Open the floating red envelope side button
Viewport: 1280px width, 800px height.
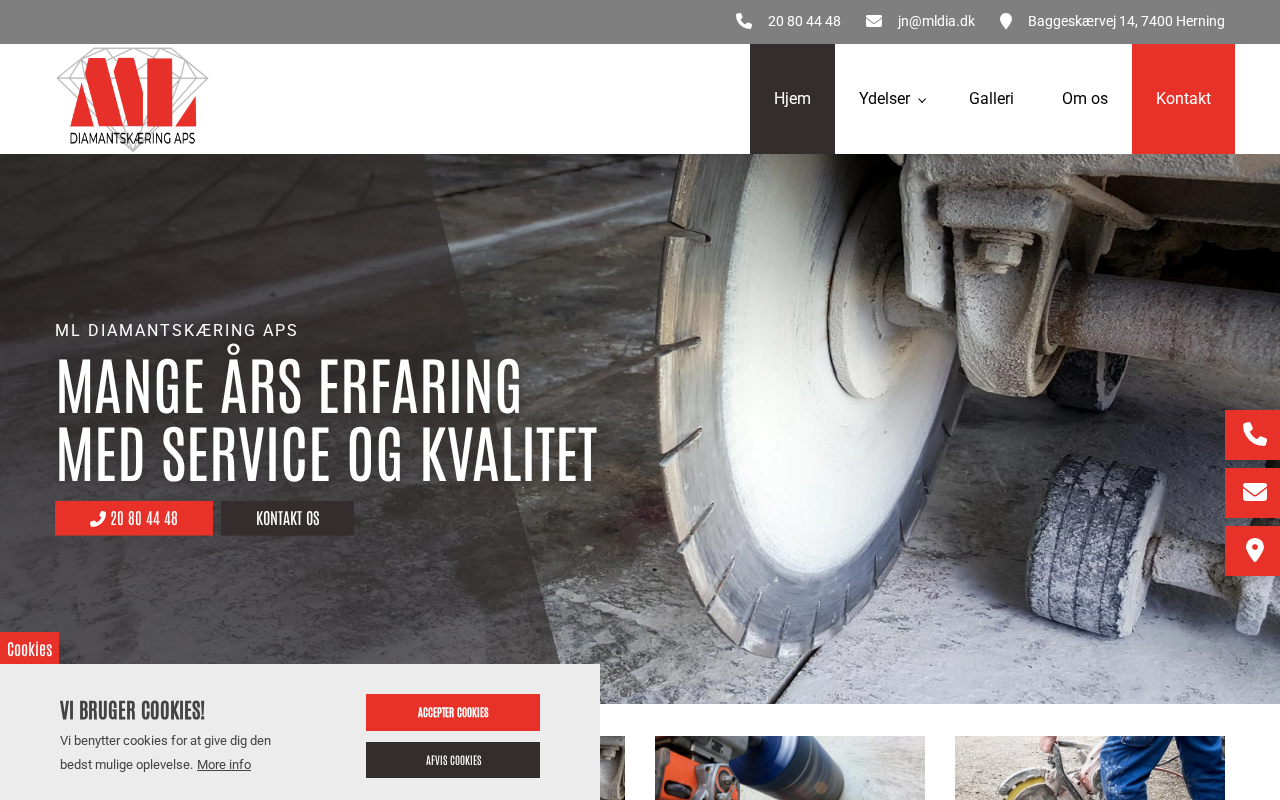(x=1254, y=492)
